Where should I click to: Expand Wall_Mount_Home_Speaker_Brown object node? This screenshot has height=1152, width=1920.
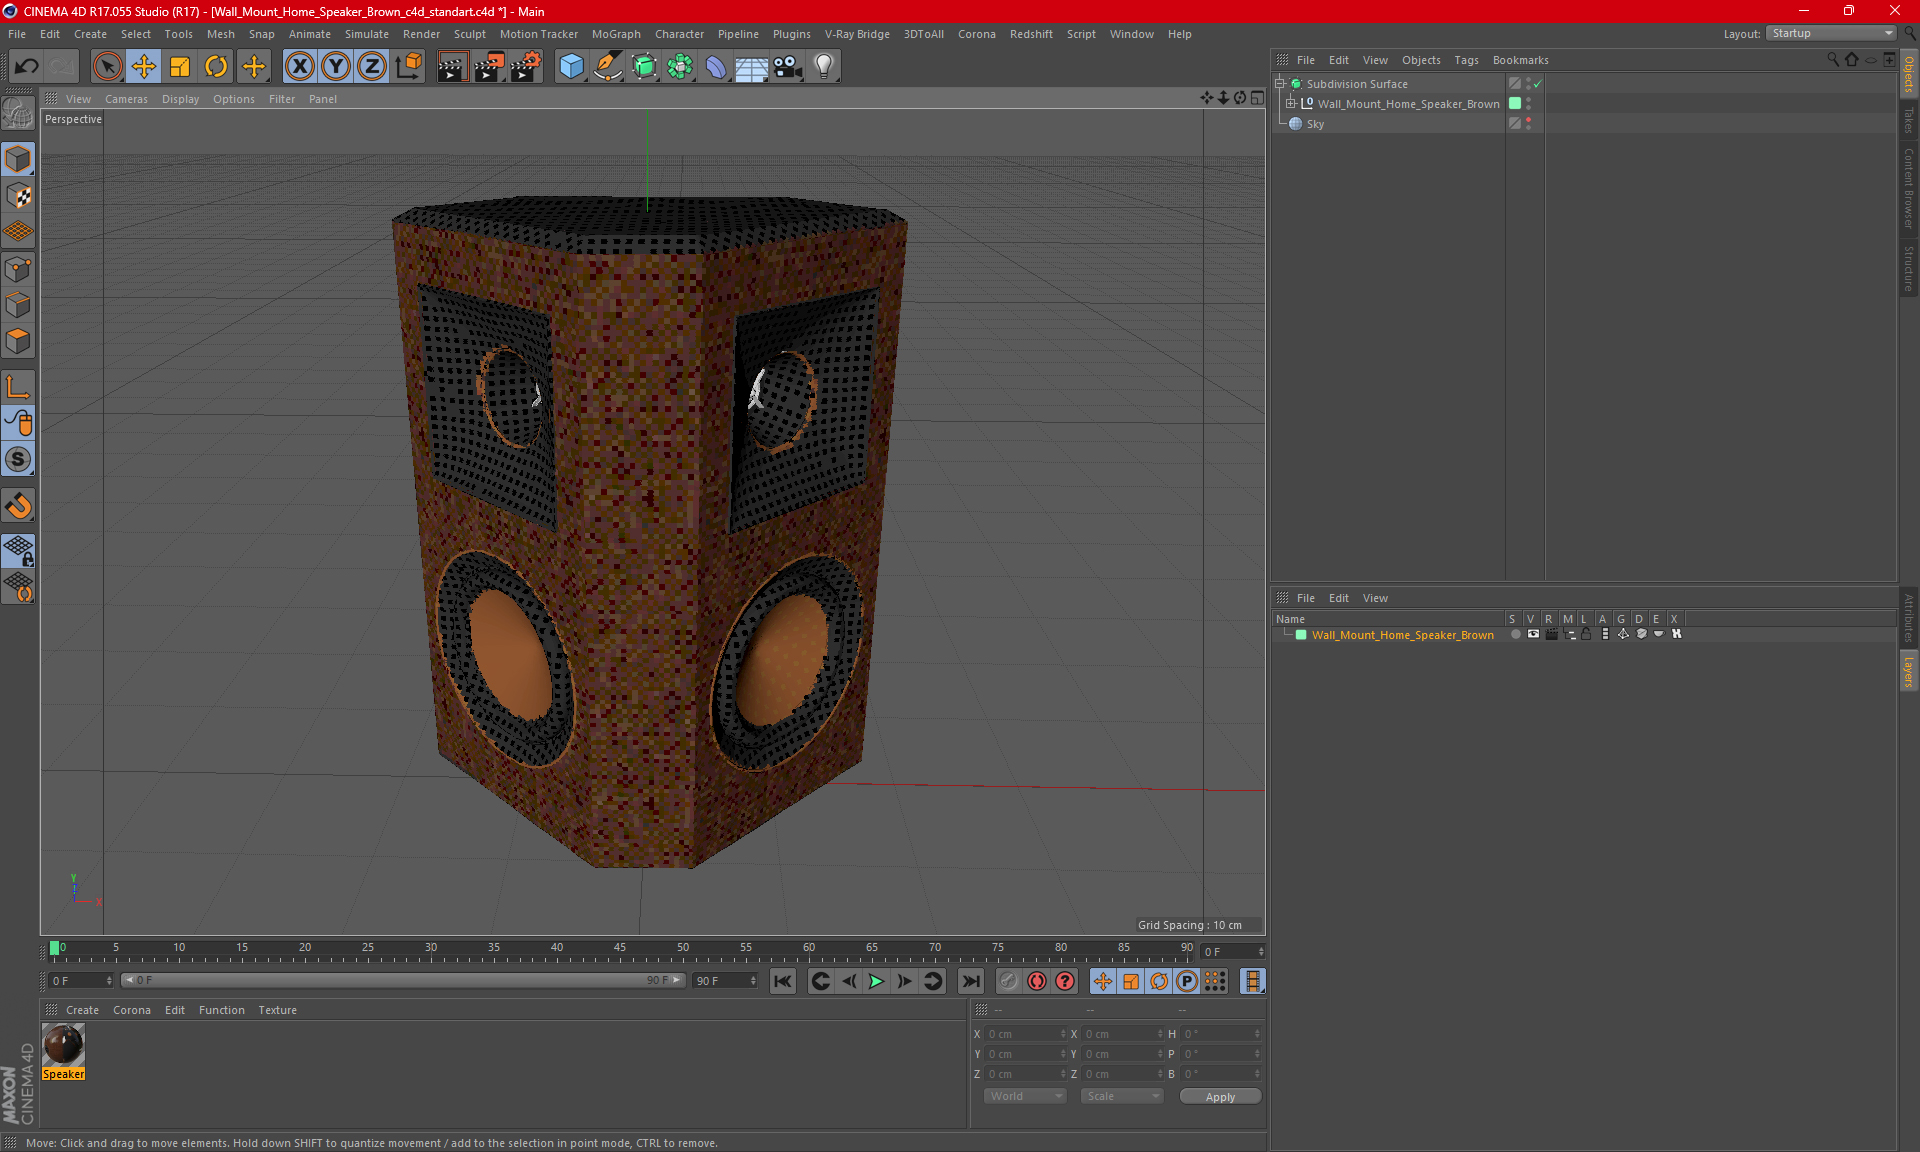1290,104
